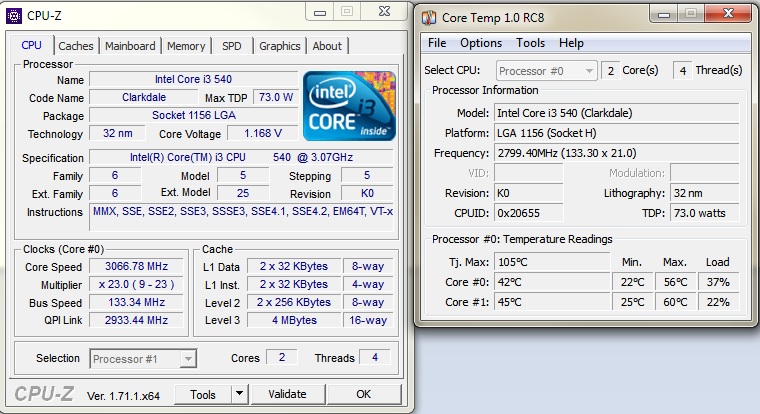
Task: Click the empty VID field in Core Temp
Action: (529, 173)
